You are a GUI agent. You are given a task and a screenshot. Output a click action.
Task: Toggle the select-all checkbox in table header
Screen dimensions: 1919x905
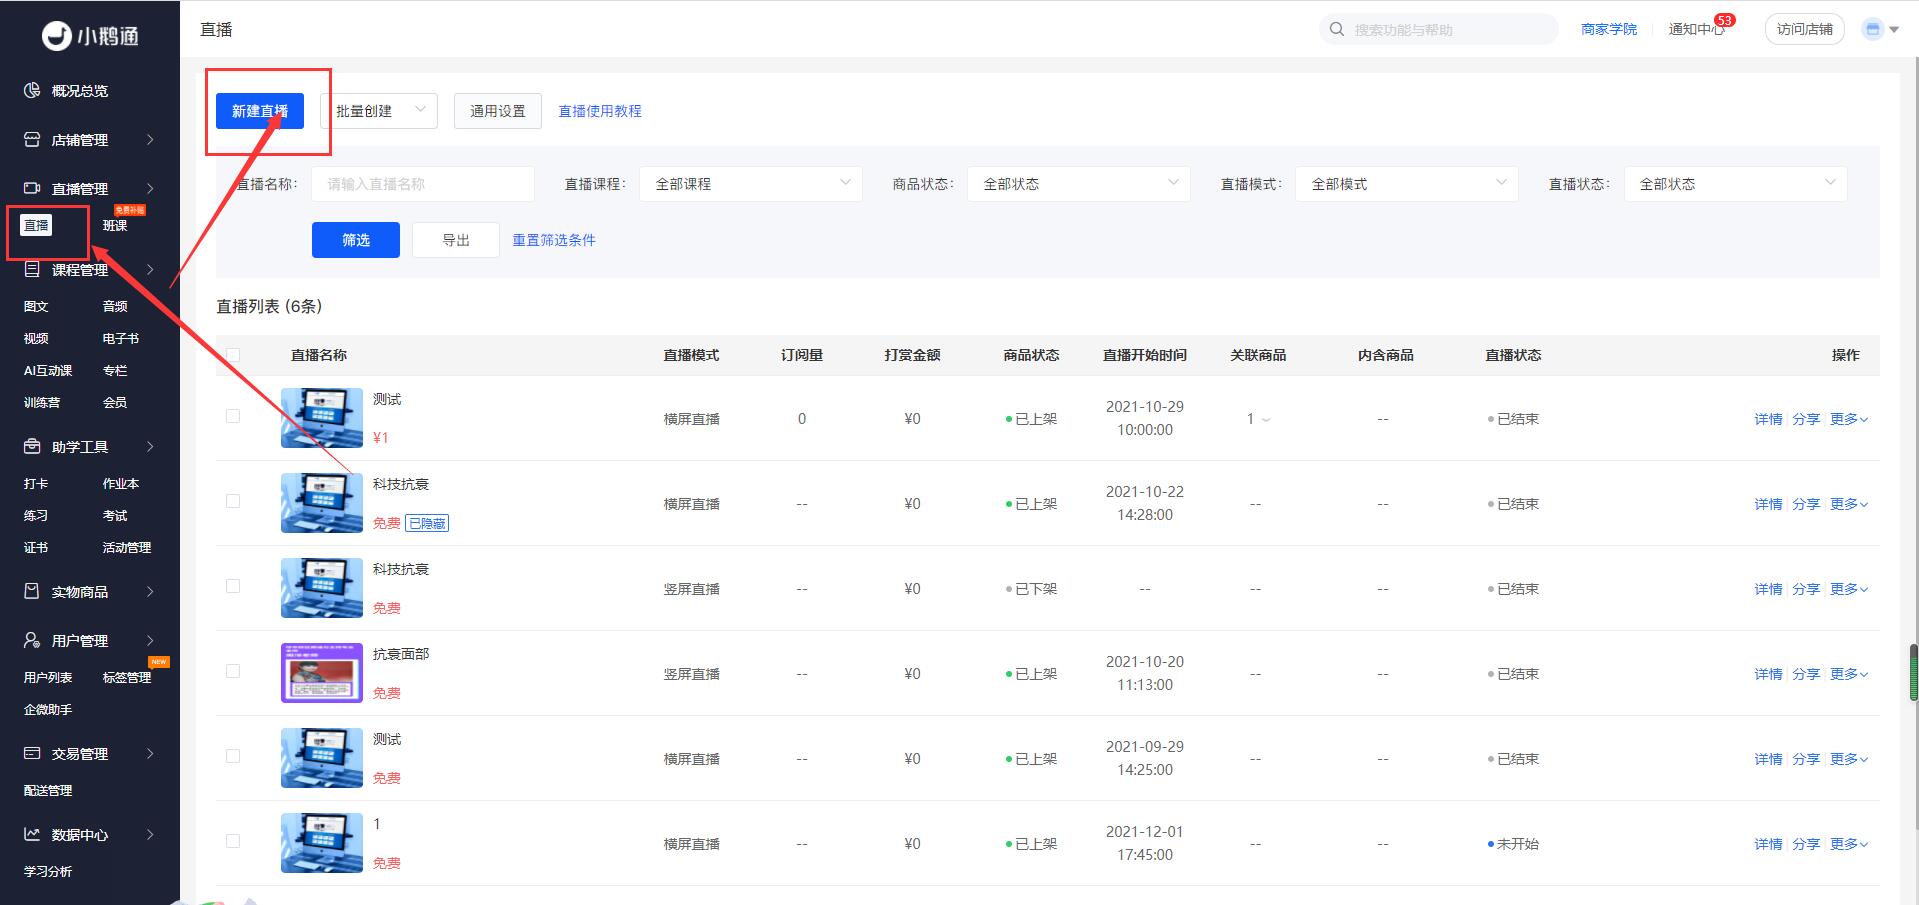(233, 355)
